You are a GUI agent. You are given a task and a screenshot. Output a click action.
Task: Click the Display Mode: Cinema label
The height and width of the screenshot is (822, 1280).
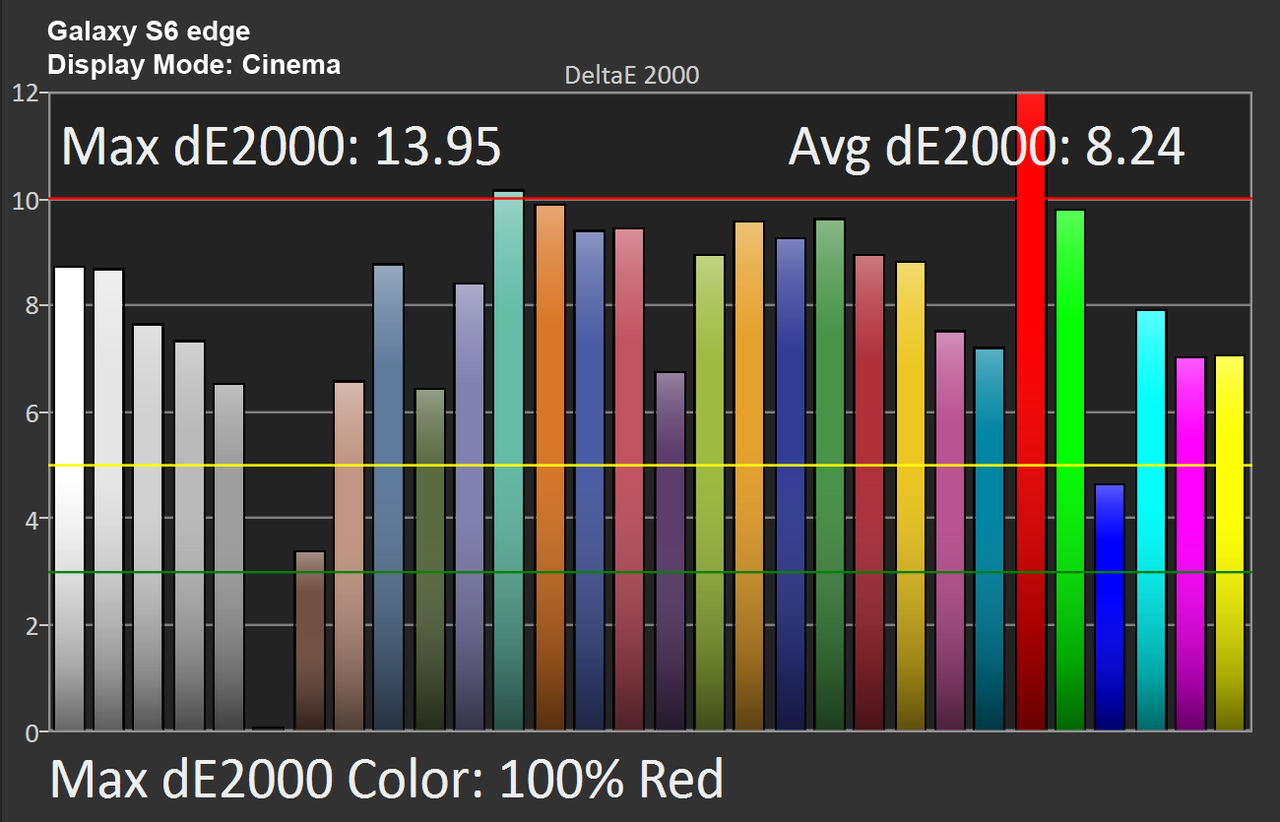194,65
